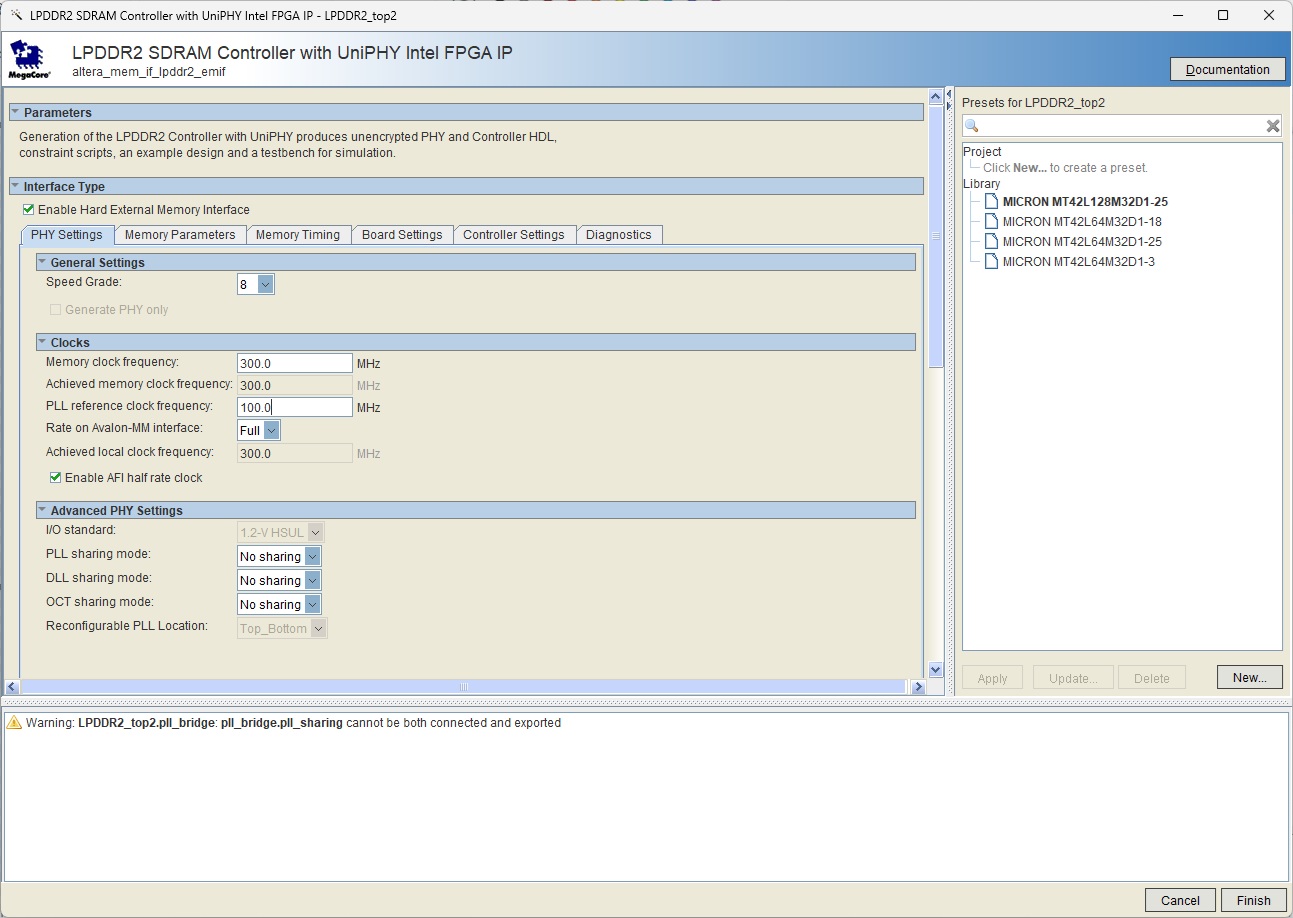Click the file icon for MICRON MT42L128M32D1-25

click(x=992, y=201)
